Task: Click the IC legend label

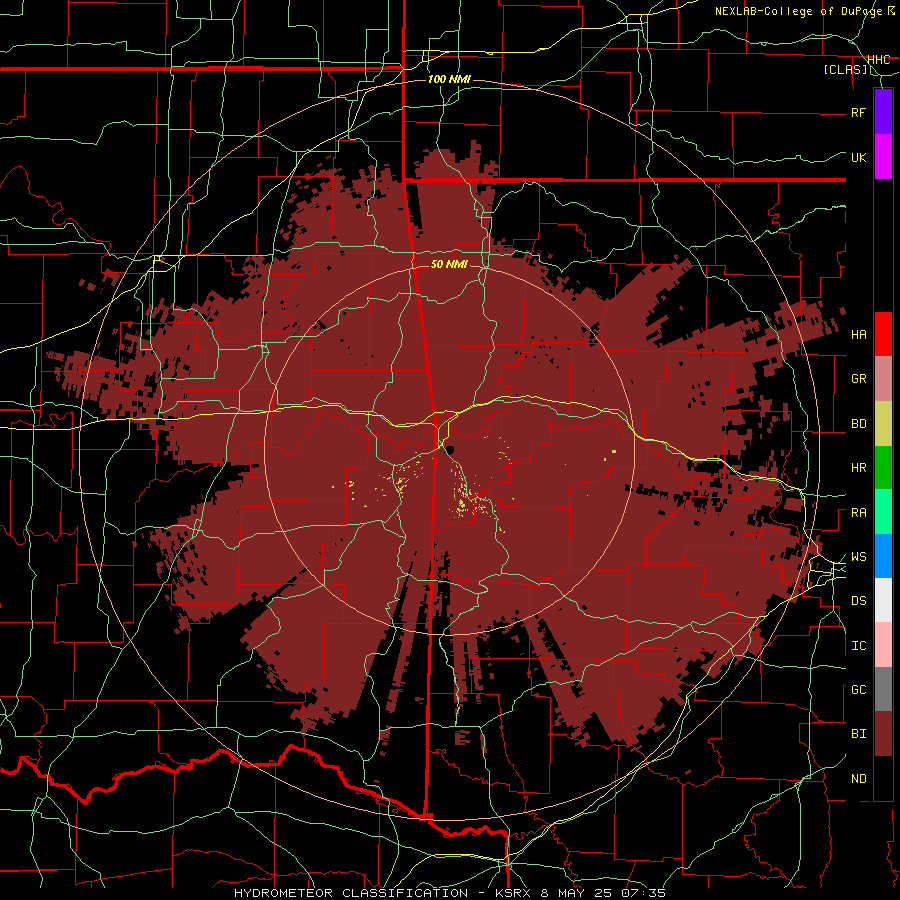Action: click(x=859, y=646)
